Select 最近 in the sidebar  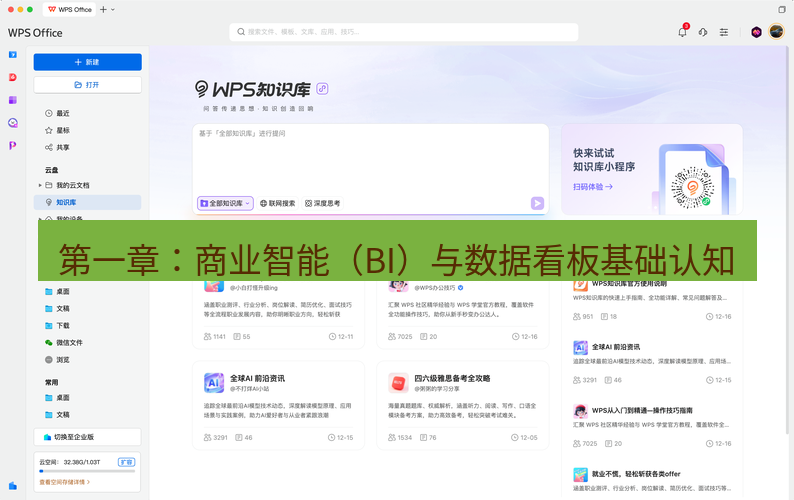[x=87, y=113]
